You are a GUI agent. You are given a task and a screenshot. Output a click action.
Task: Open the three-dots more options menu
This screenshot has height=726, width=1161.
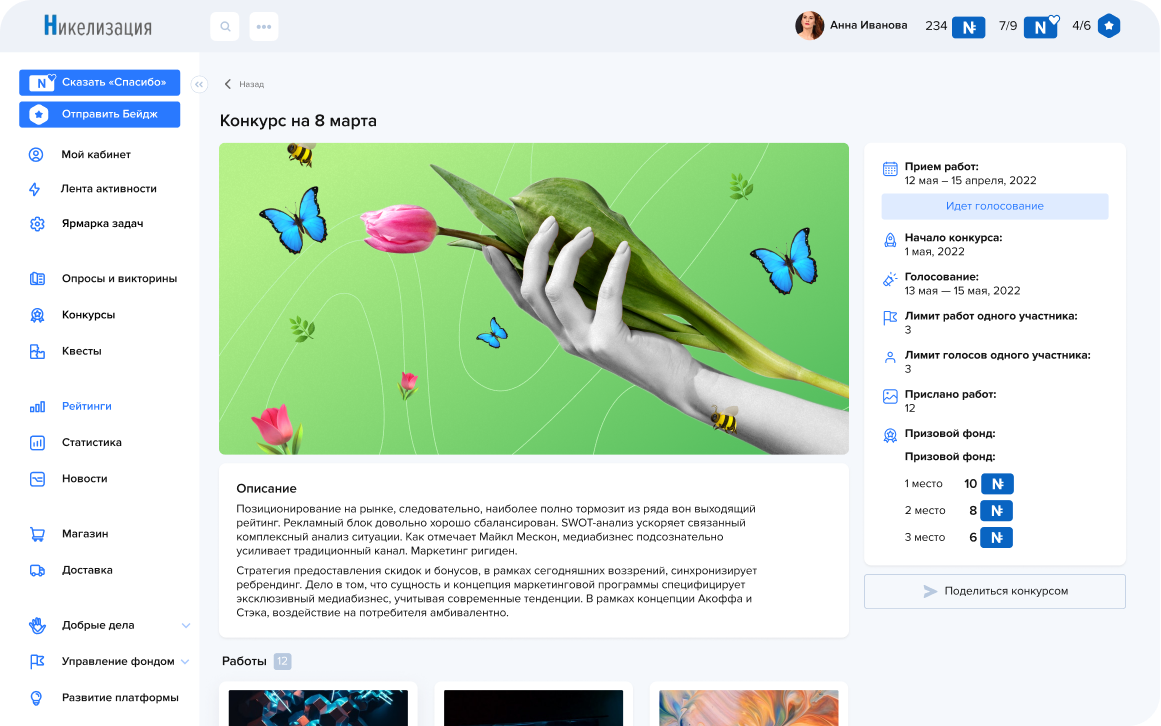[264, 27]
